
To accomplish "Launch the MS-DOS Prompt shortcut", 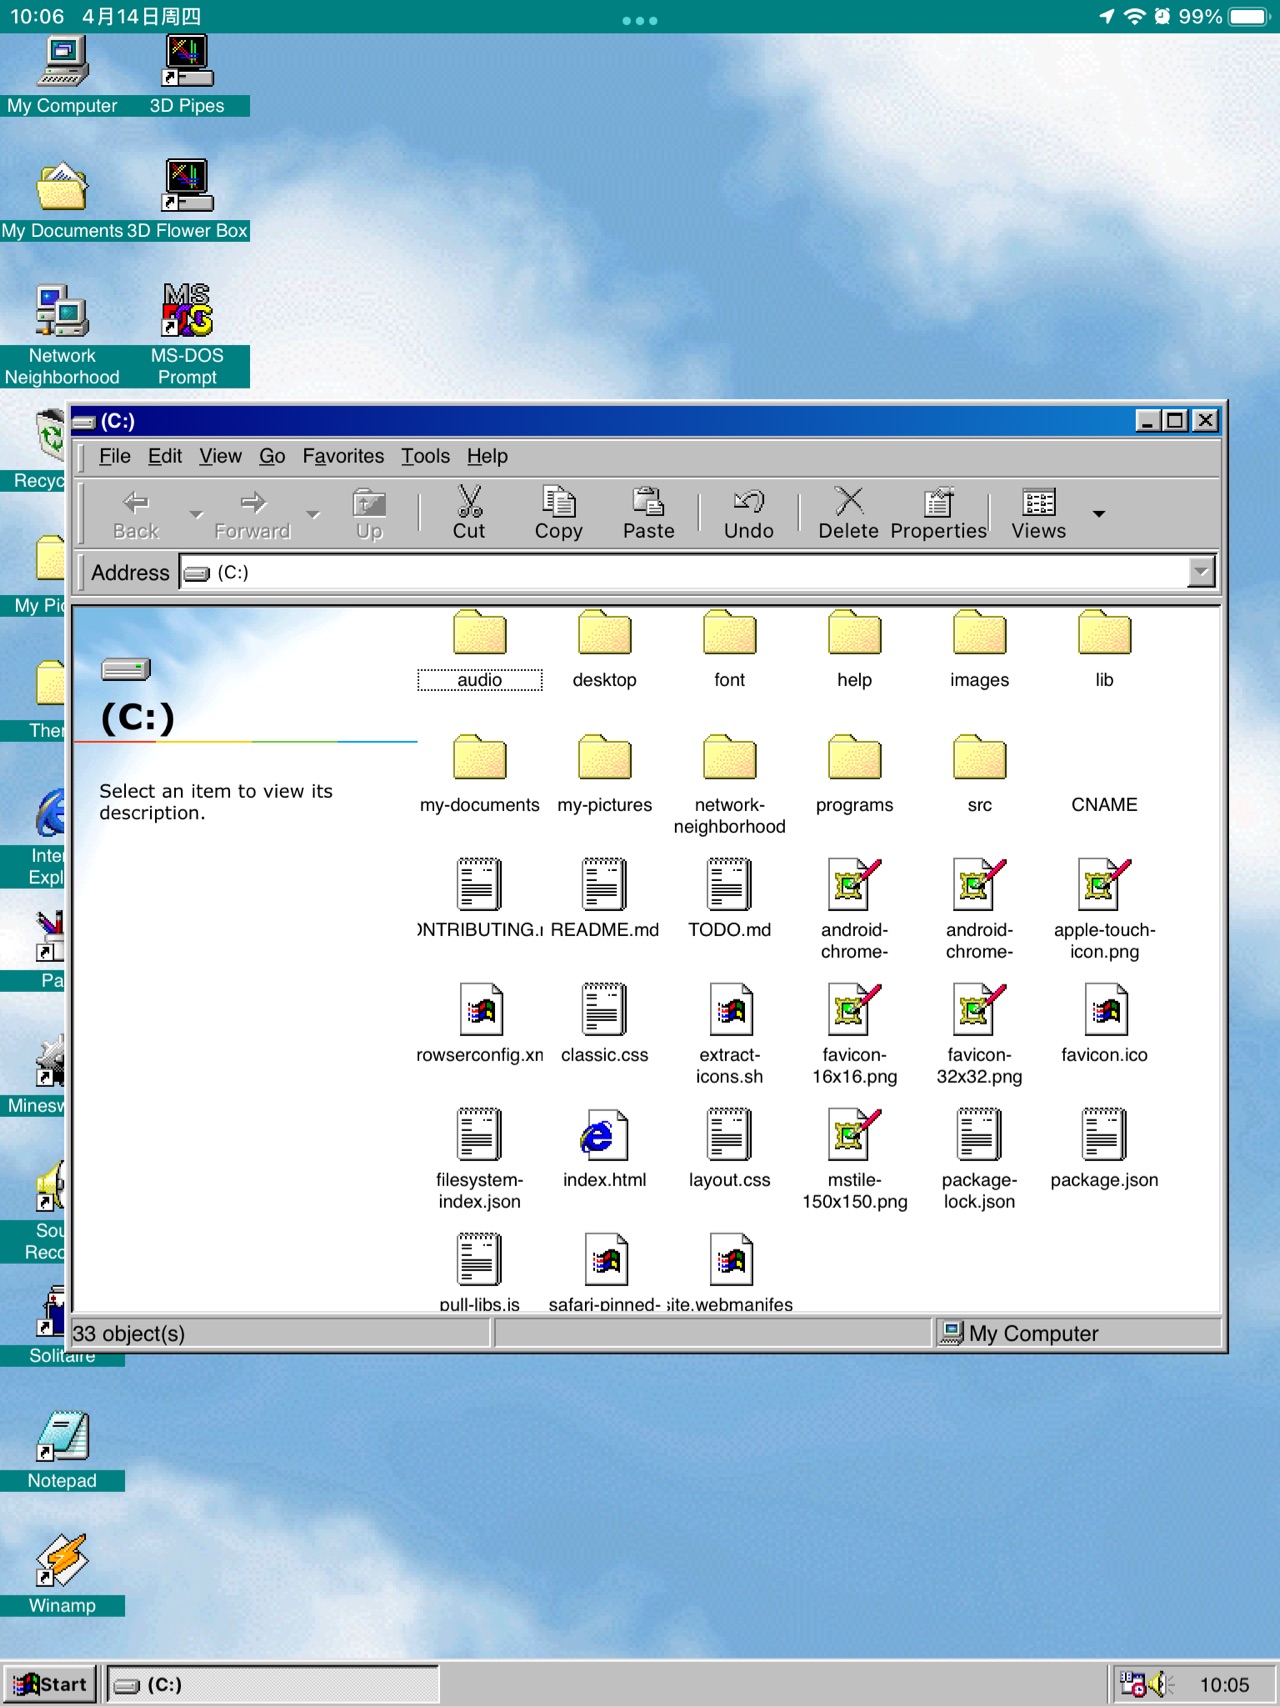I will tap(187, 336).
